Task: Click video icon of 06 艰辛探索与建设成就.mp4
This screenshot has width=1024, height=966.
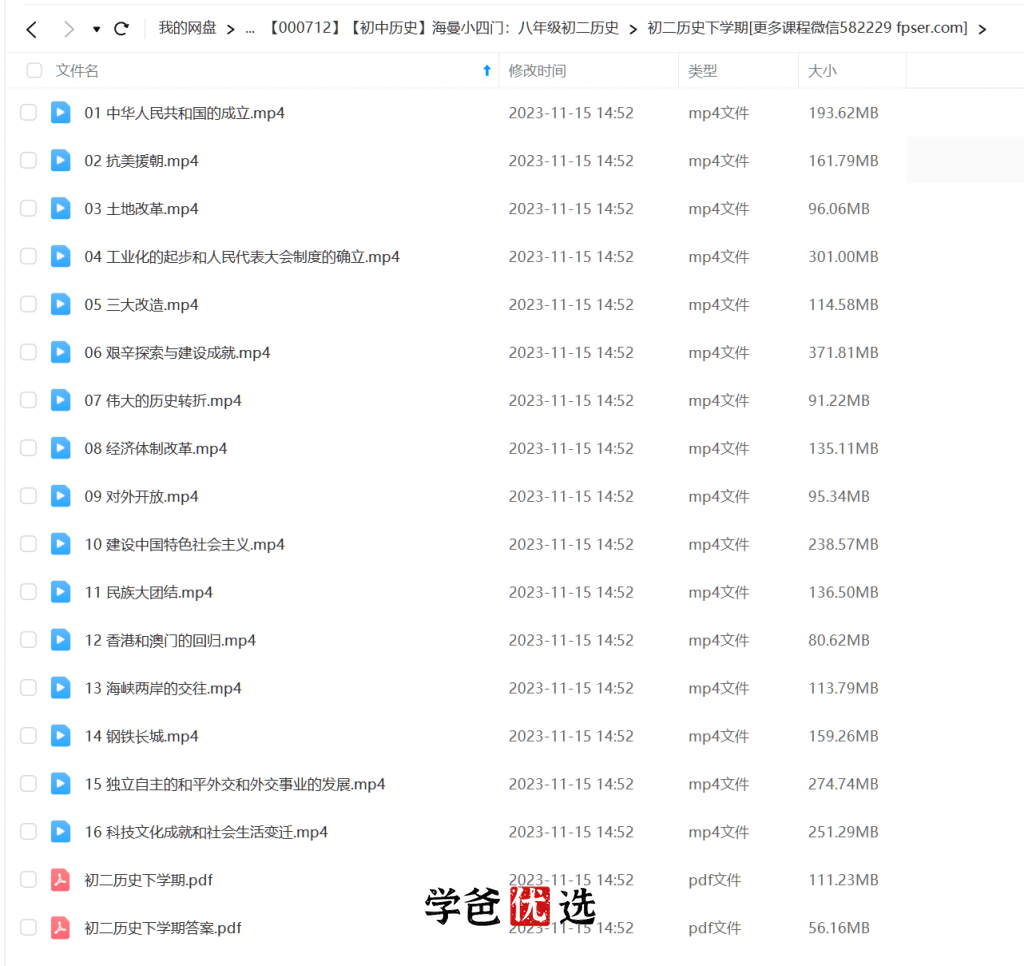Action: (x=61, y=352)
